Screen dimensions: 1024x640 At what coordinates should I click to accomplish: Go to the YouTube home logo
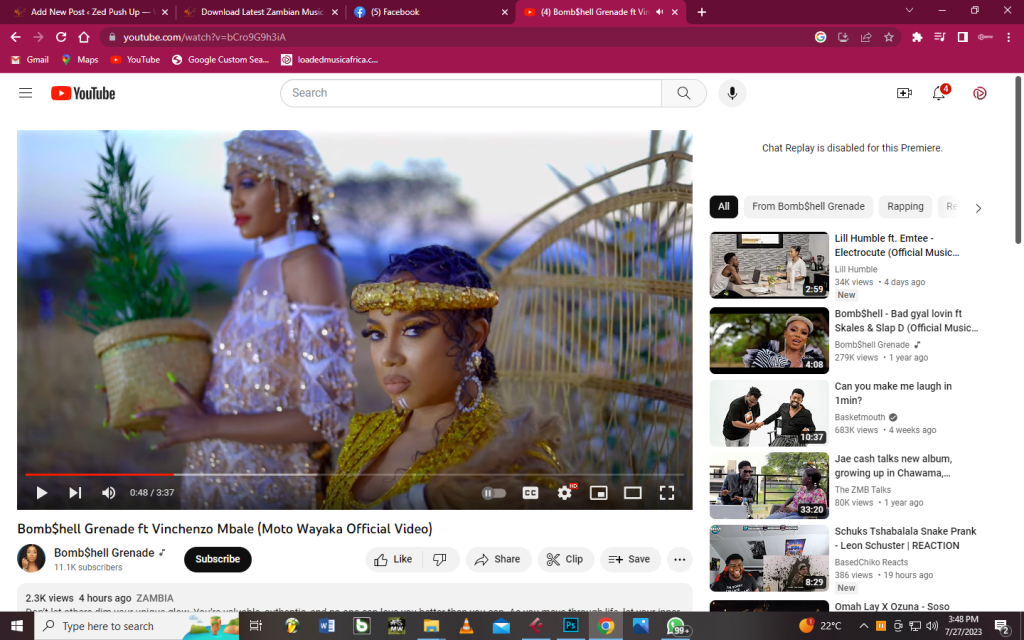(83, 93)
